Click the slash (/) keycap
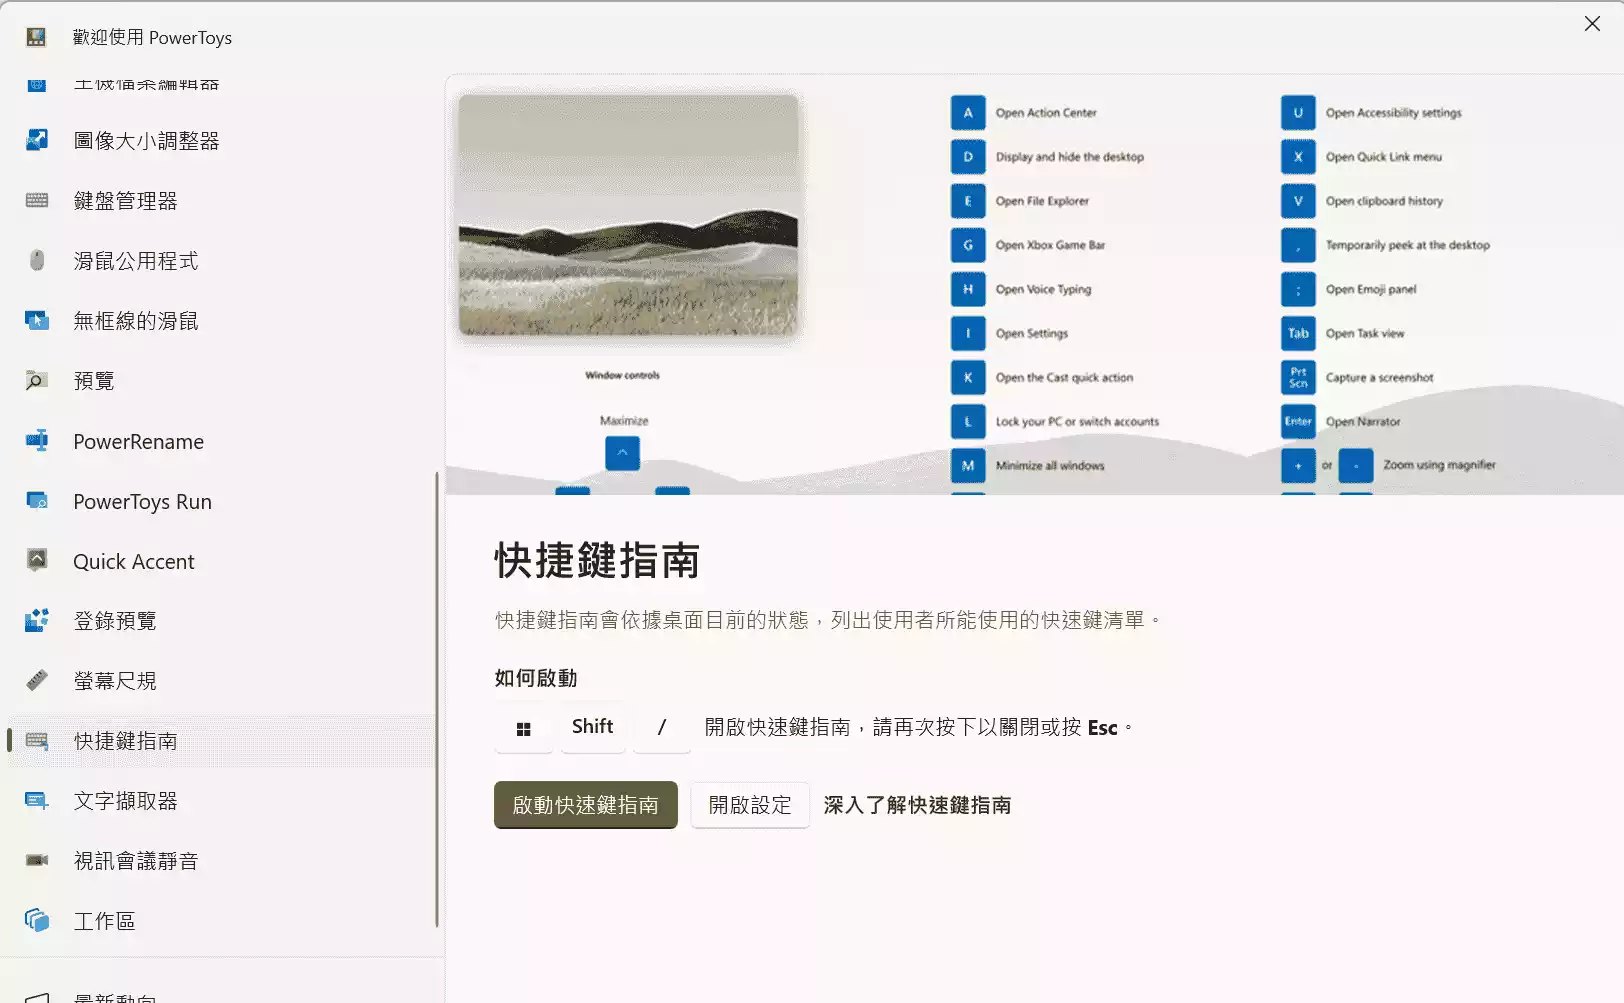 [661, 728]
